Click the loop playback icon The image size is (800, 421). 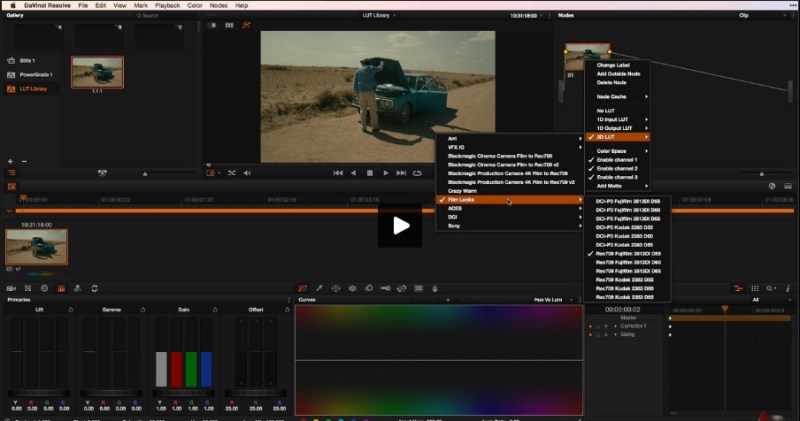(x=417, y=173)
